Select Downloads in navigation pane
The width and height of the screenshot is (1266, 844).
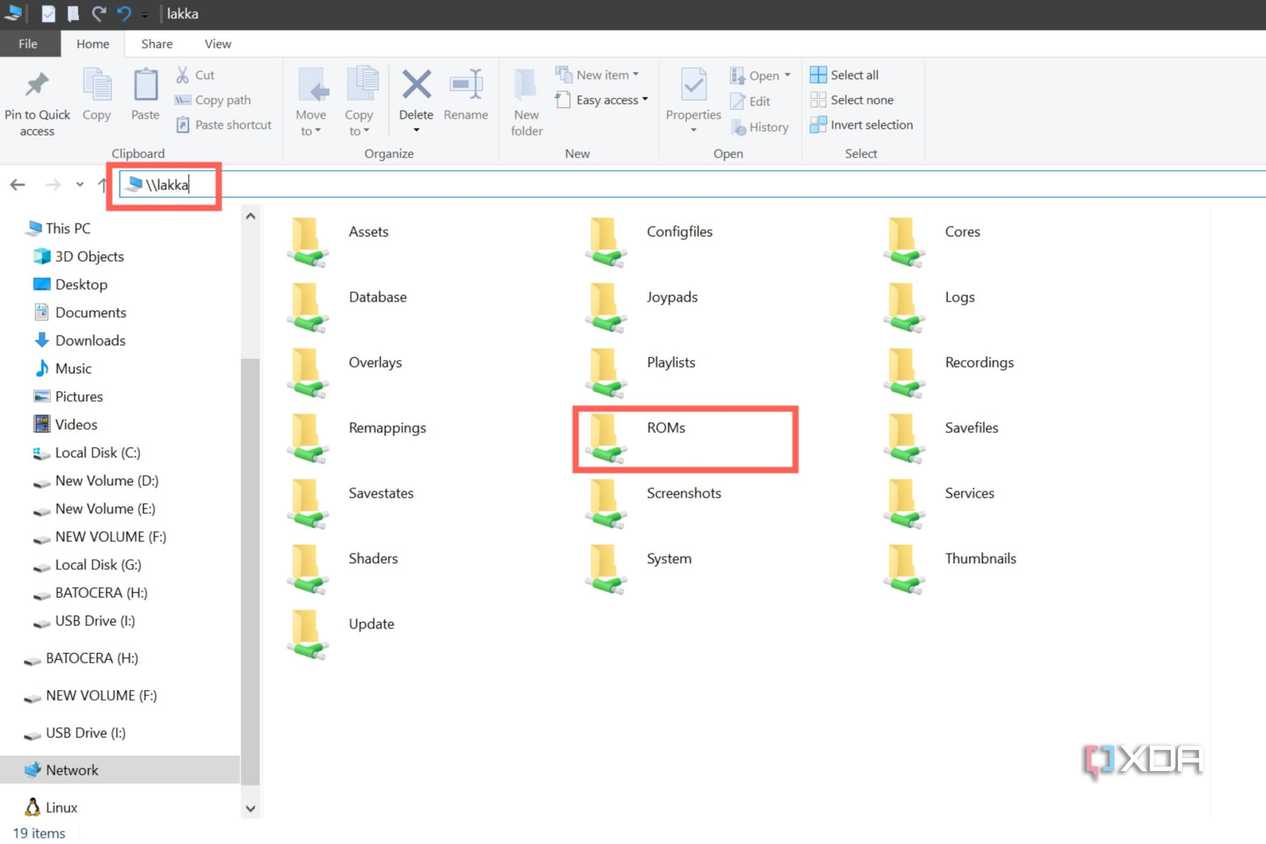point(80,340)
